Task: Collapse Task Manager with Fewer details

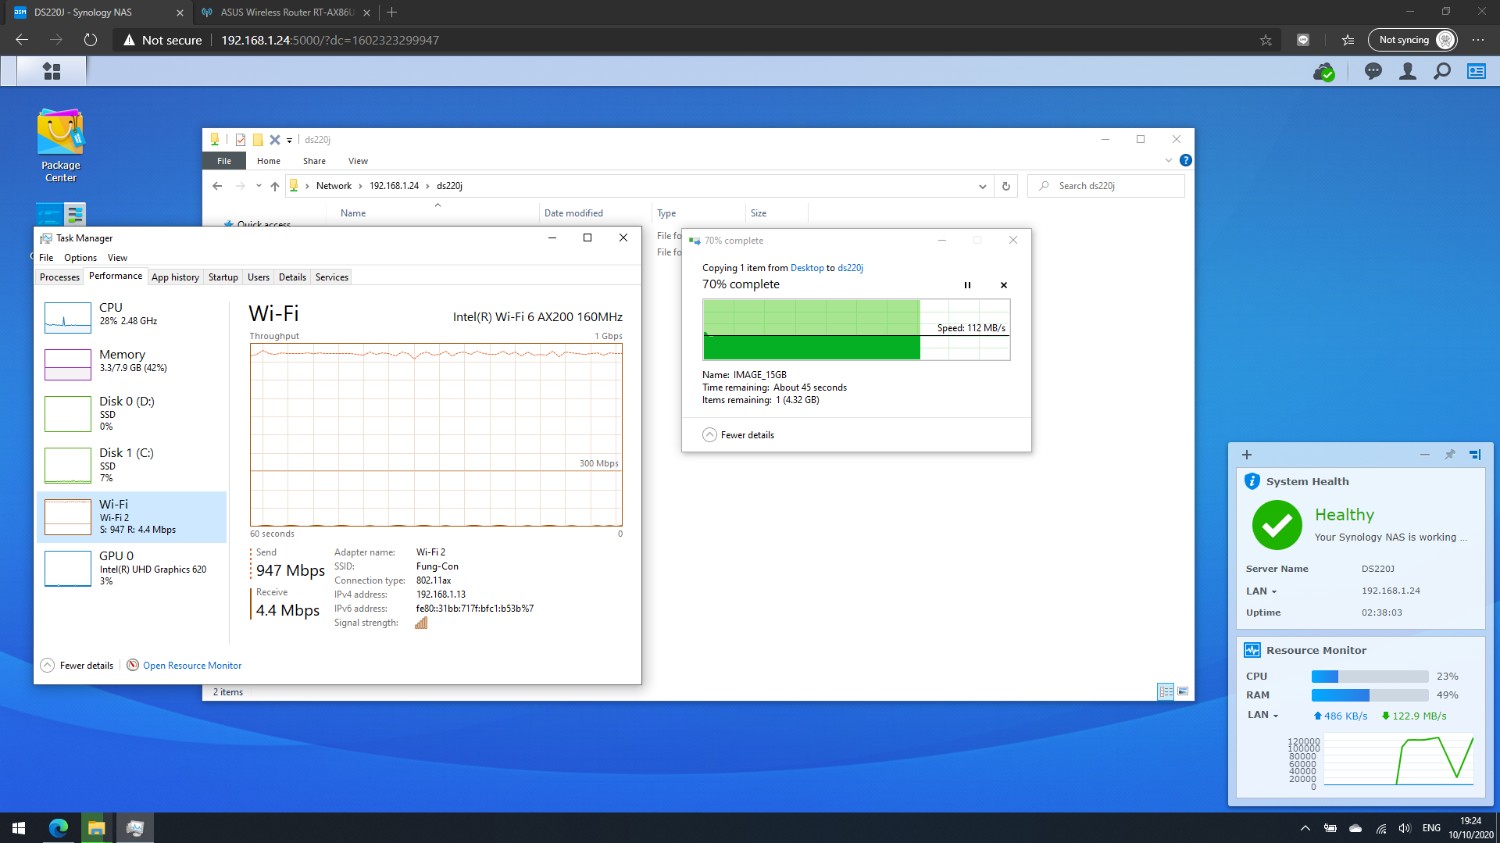Action: pyautogui.click(x=77, y=665)
